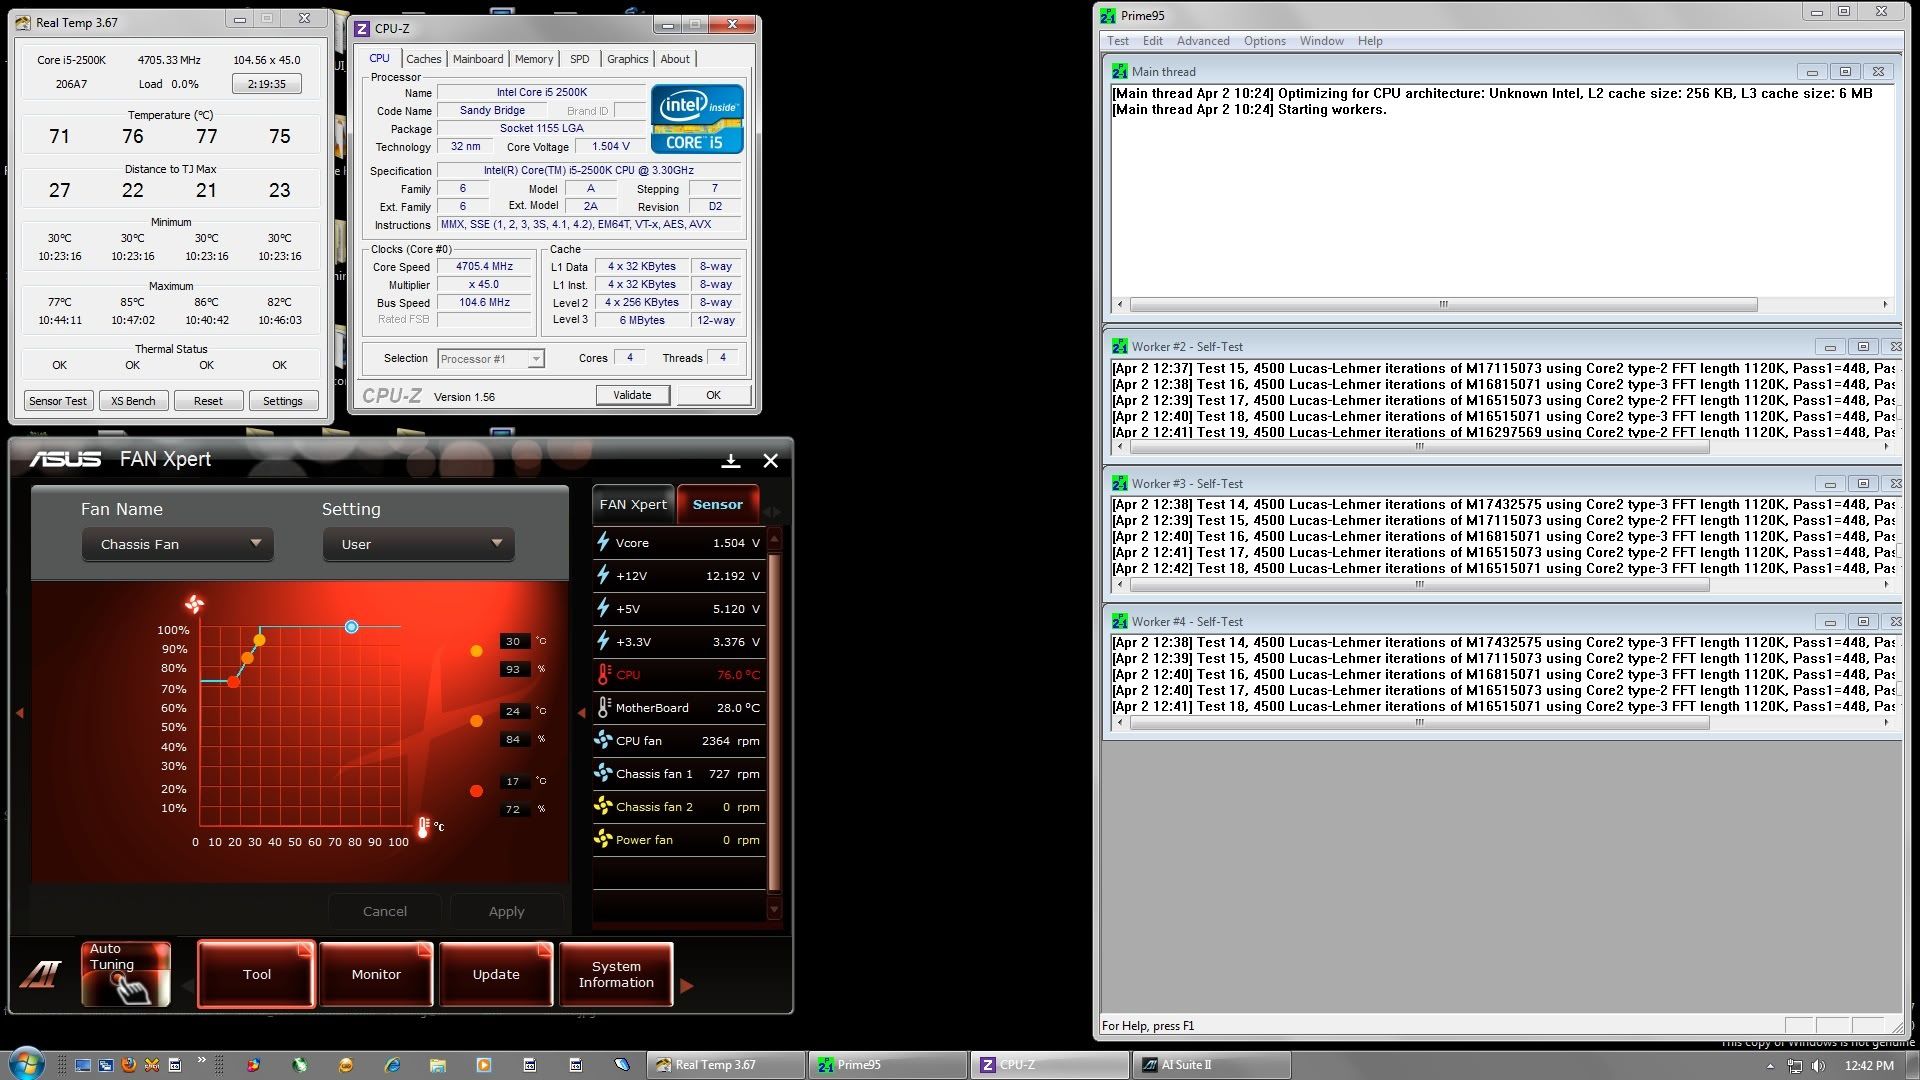
Task: Select the Sensor tab in AI Suite
Action: coord(718,504)
